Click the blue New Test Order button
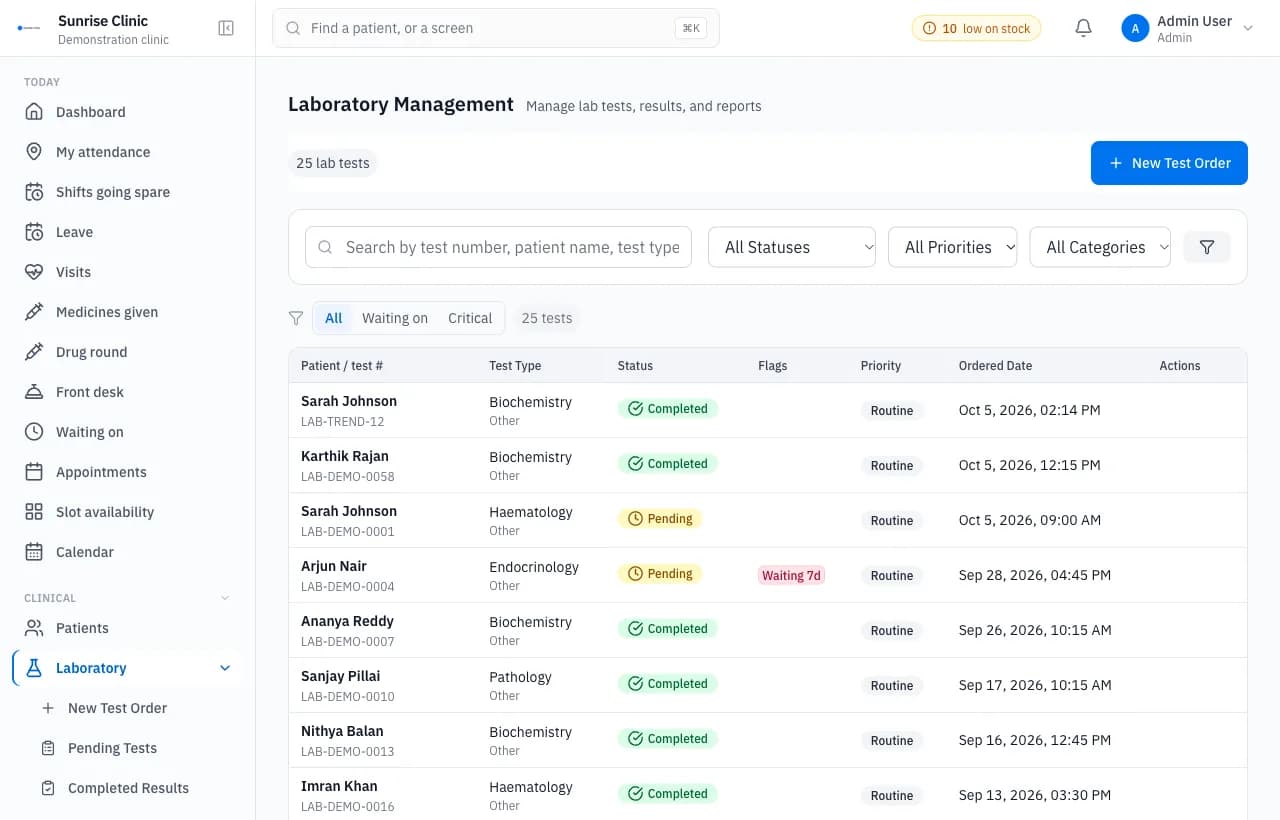The width and height of the screenshot is (1280, 820). [1169, 163]
